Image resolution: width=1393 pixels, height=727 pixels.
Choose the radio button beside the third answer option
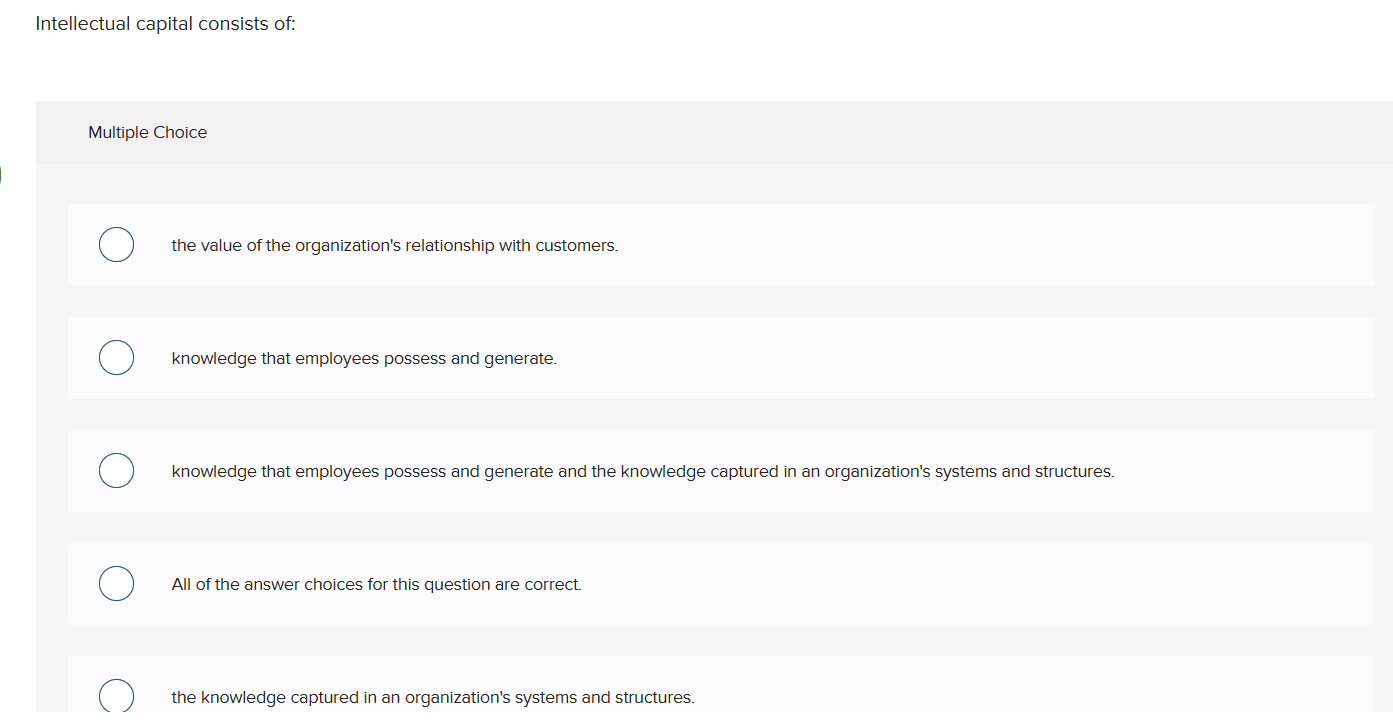coord(116,470)
